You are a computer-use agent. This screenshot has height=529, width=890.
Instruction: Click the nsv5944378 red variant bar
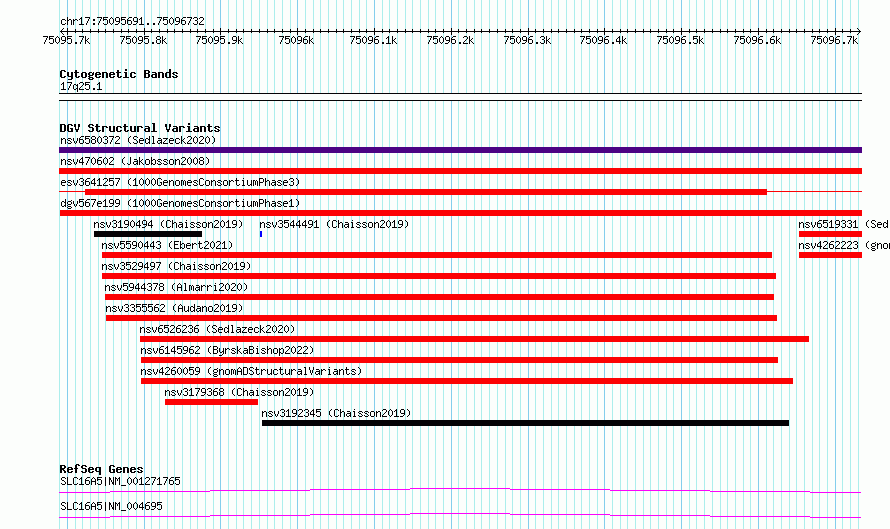439,297
